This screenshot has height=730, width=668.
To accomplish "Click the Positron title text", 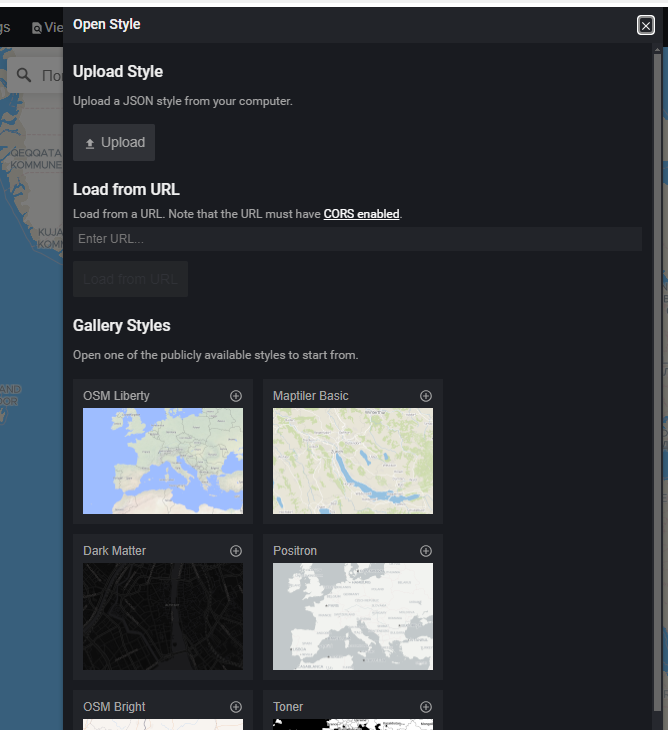I will pos(295,551).
